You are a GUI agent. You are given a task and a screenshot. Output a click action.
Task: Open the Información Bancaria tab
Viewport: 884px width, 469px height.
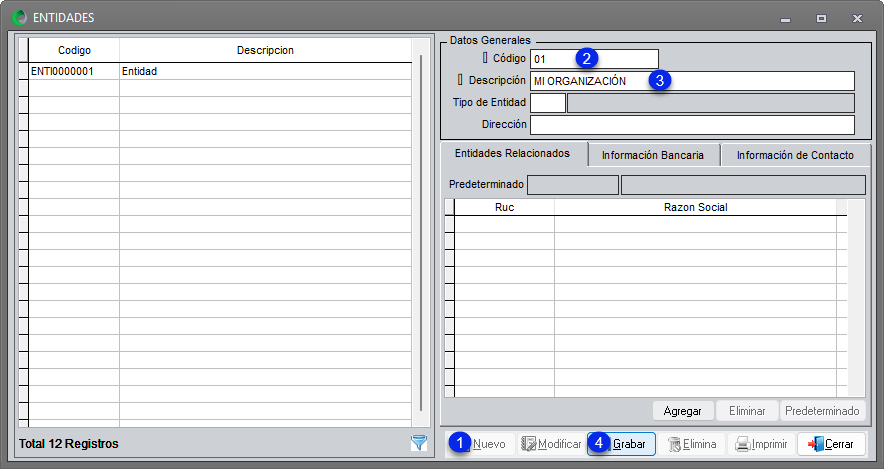pos(653,155)
